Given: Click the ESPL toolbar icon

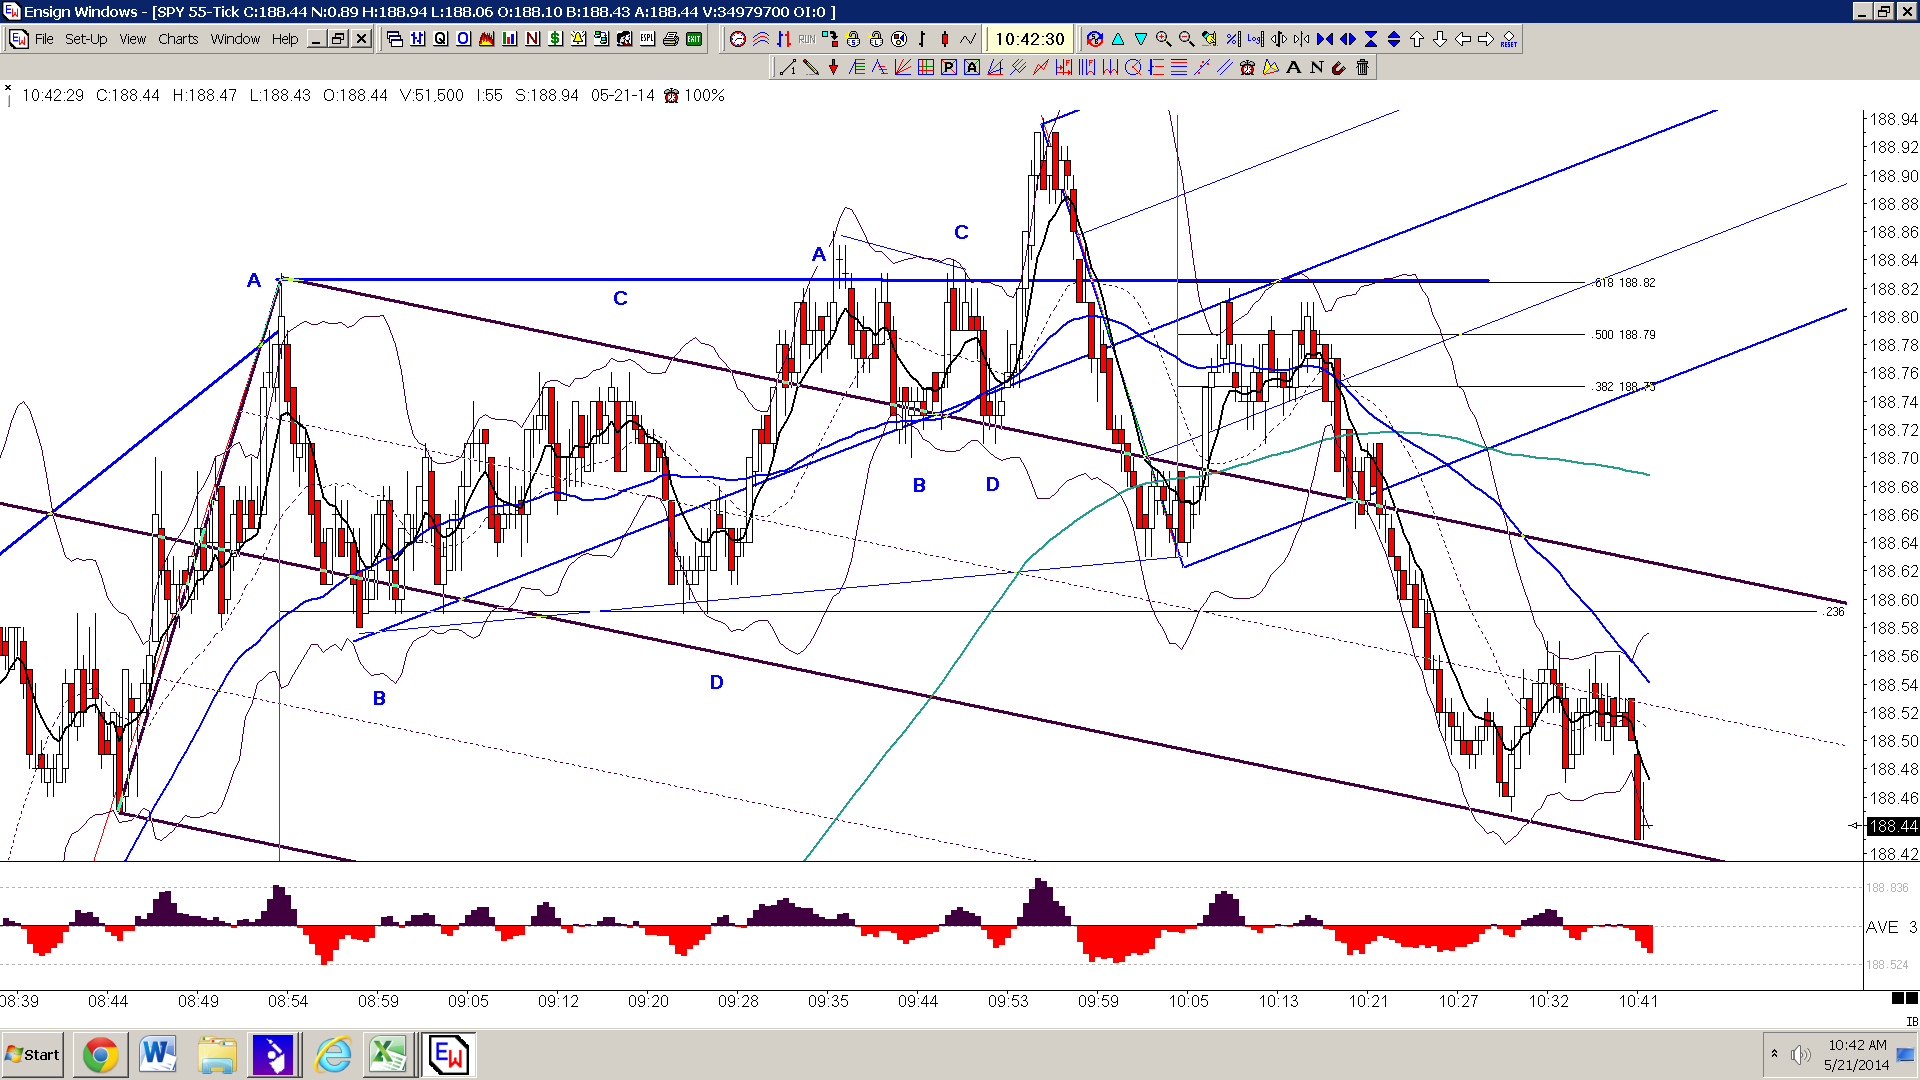Looking at the screenshot, I should coord(648,39).
